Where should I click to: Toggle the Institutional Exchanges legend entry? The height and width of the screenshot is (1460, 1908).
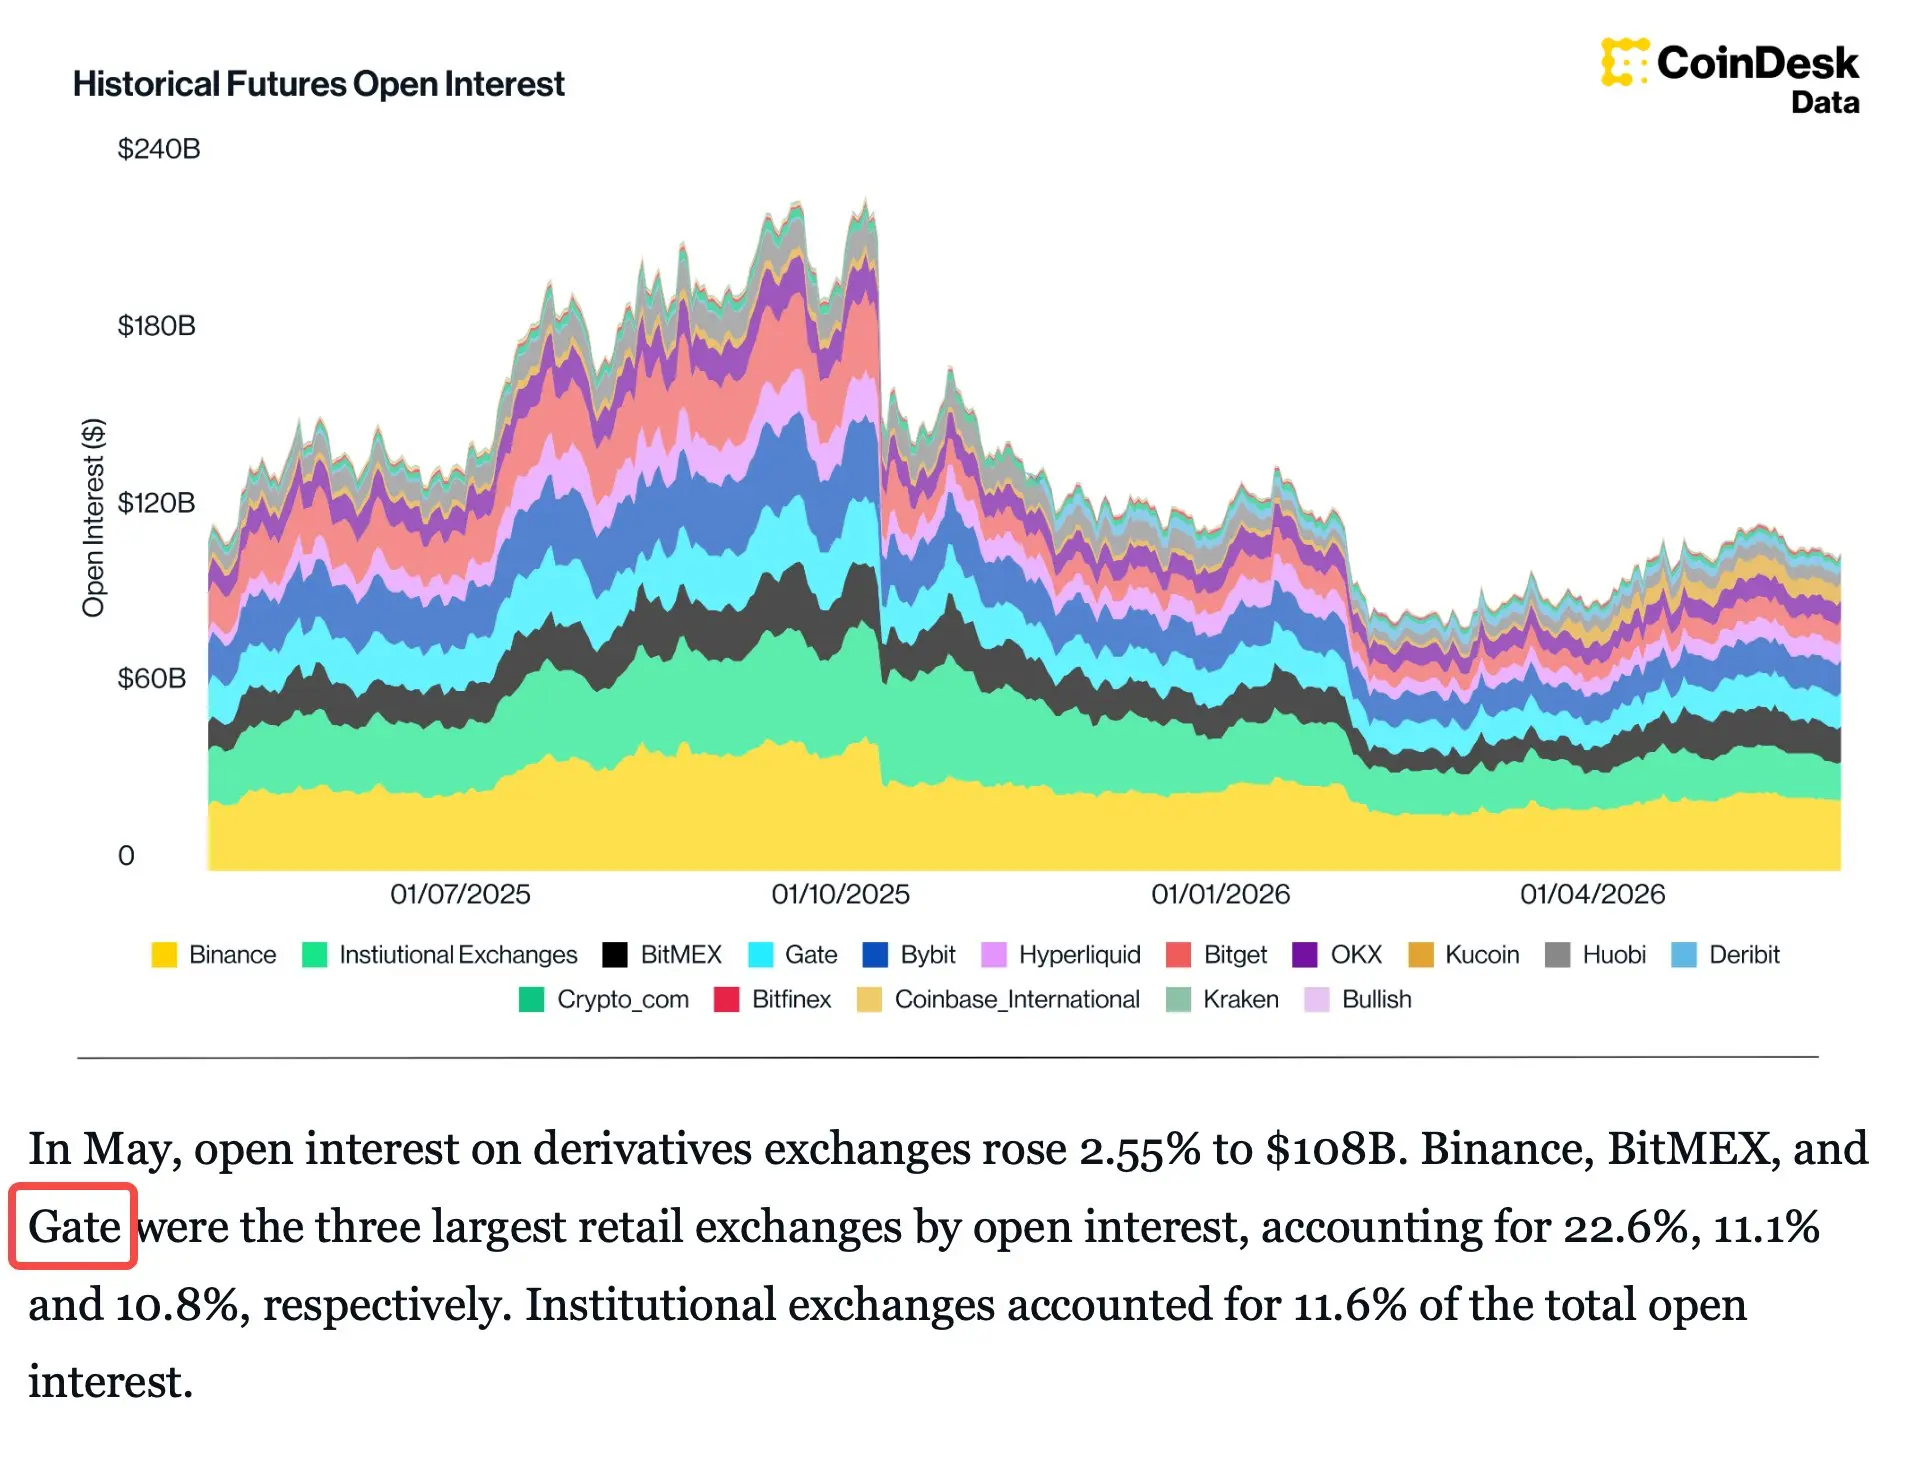pyautogui.click(x=440, y=955)
